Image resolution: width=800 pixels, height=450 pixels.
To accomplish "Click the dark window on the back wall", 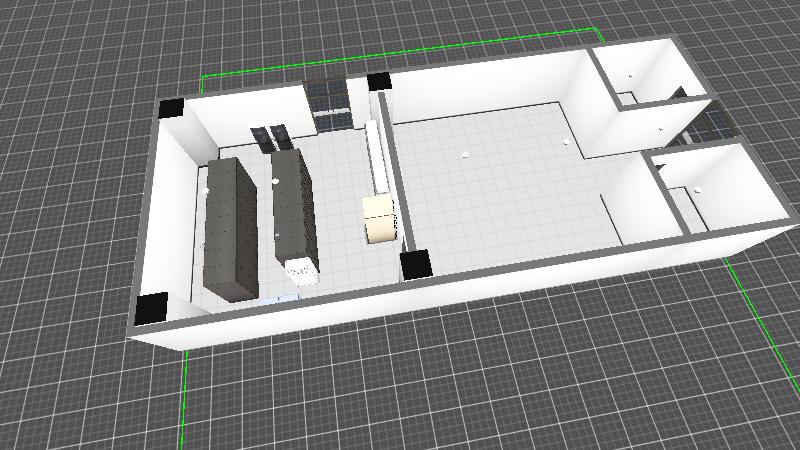I will pyautogui.click(x=328, y=104).
